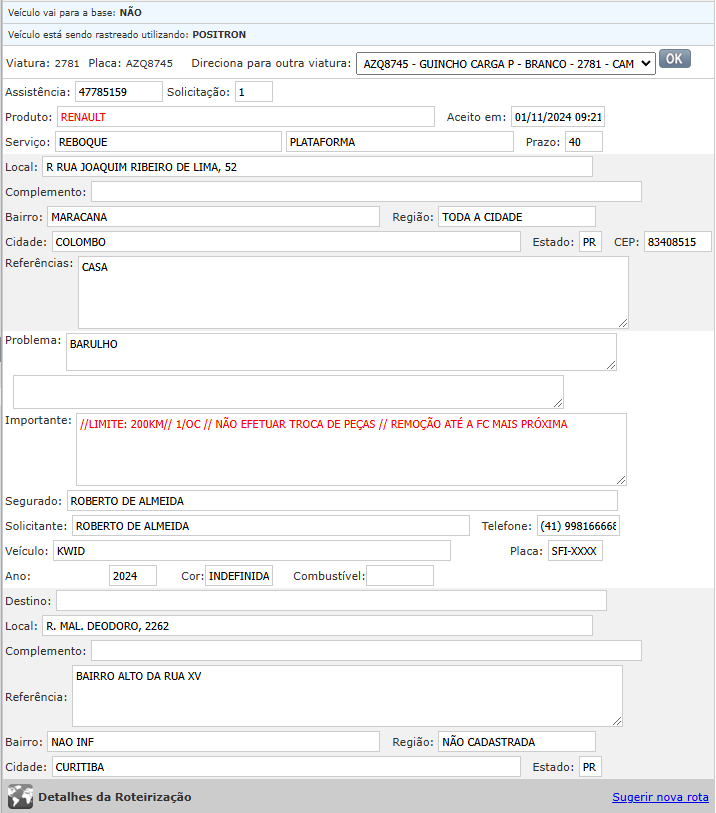Viewport: 716px width, 813px height.
Task: Click the empty Destino field
Action: click(x=331, y=600)
